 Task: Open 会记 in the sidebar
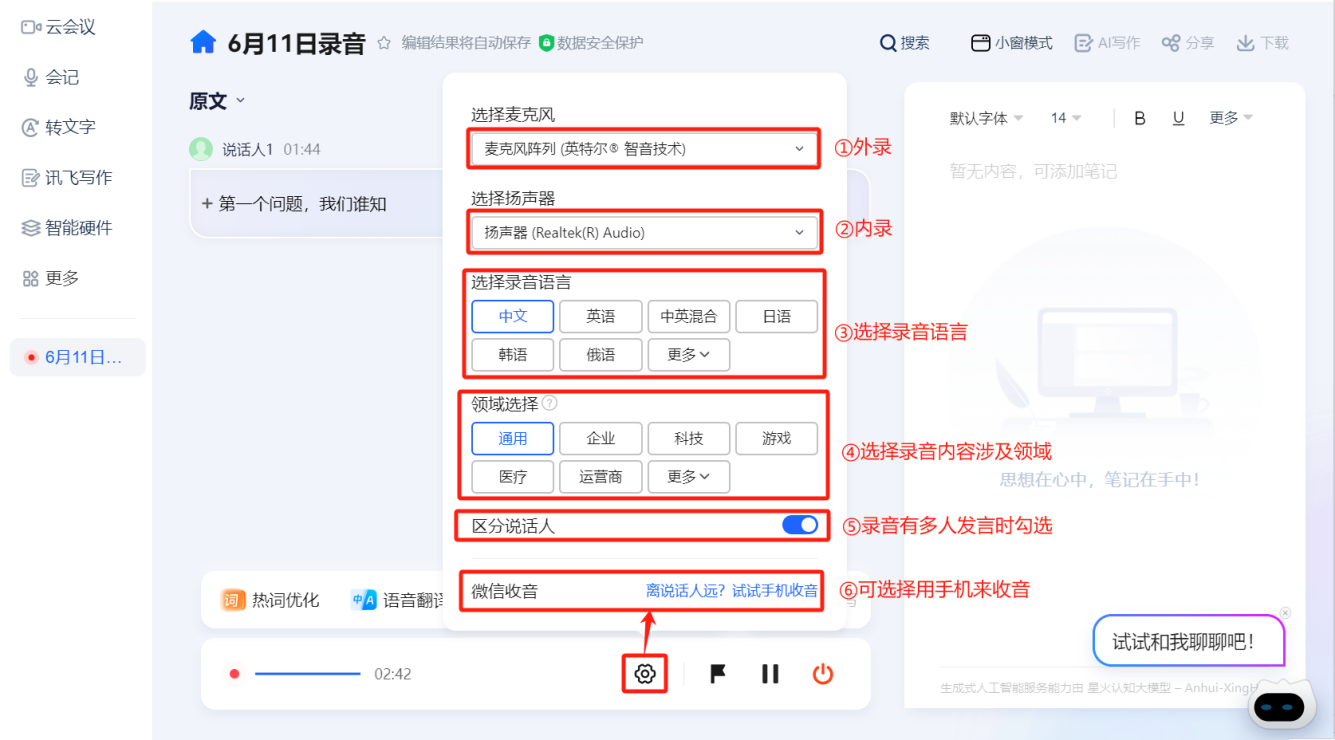51,77
